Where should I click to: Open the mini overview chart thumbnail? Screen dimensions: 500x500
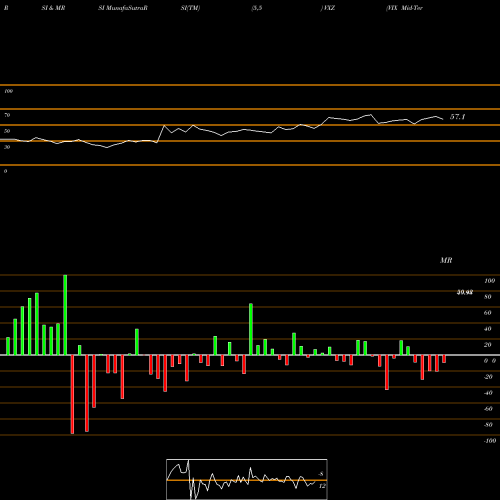pyautogui.click(x=247, y=479)
